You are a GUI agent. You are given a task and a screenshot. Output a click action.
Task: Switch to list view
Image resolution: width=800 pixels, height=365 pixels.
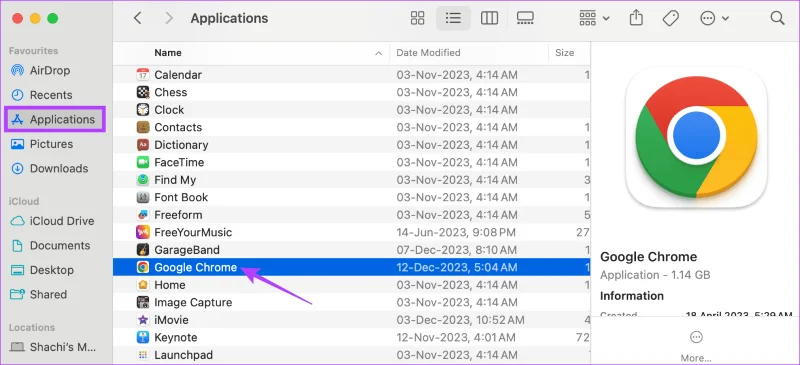point(453,18)
